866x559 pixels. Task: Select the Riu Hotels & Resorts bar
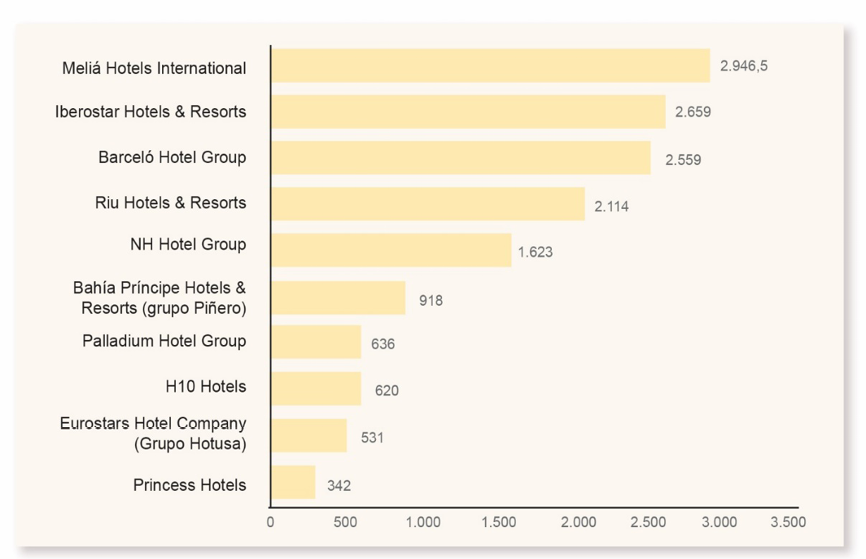pos(427,204)
